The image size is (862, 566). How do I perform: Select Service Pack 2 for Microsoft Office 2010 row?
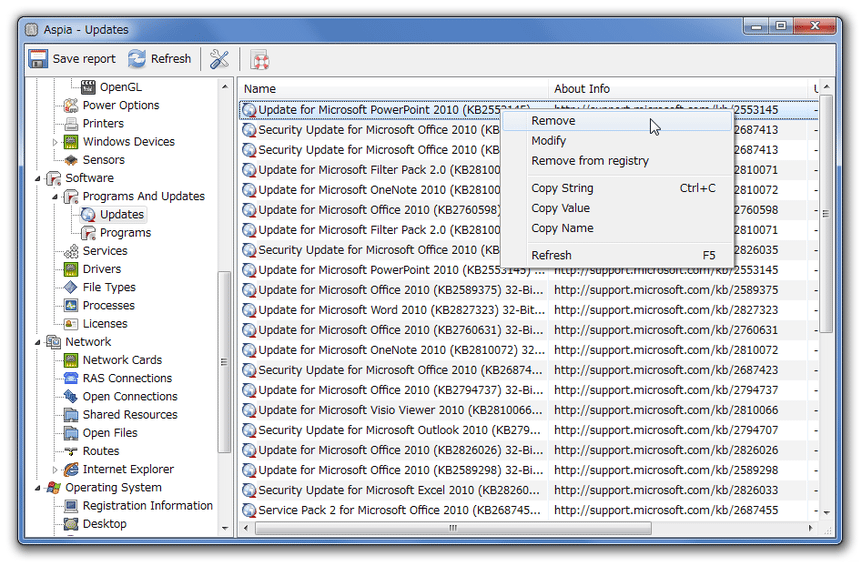[x=528, y=510]
